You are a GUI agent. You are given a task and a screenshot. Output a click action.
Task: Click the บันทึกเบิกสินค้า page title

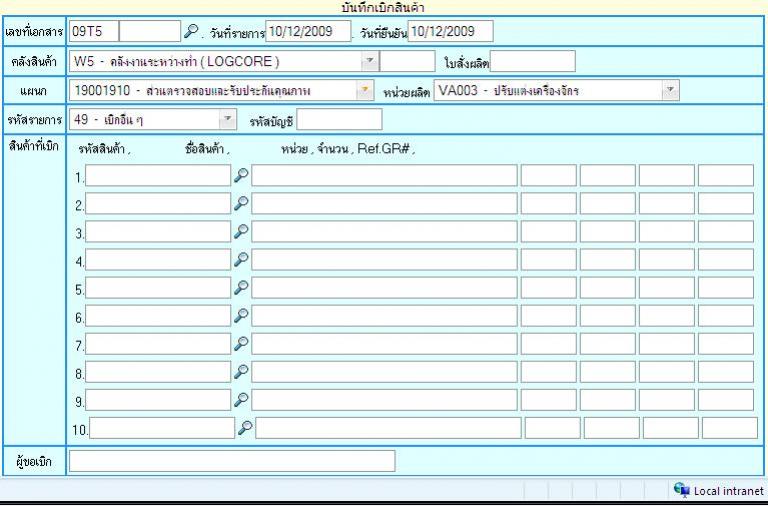pos(384,8)
